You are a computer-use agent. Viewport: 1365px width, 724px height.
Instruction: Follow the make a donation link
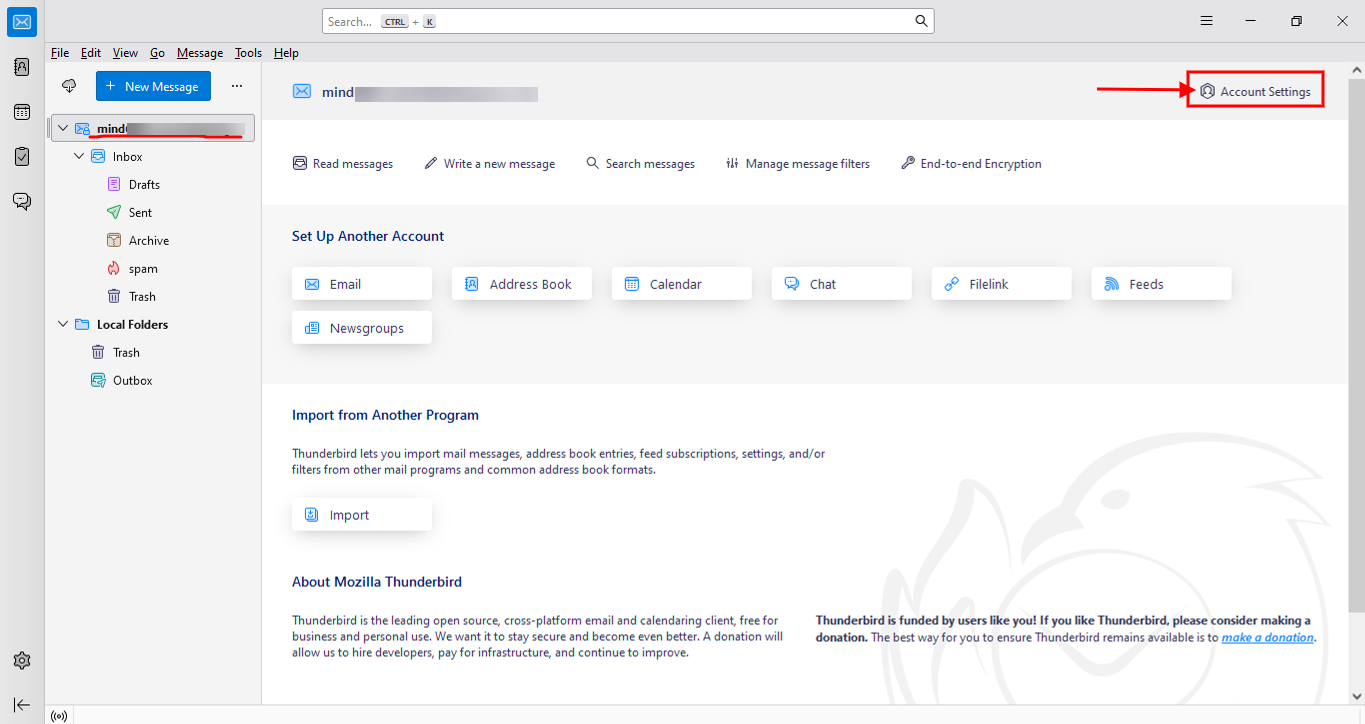coord(1268,637)
